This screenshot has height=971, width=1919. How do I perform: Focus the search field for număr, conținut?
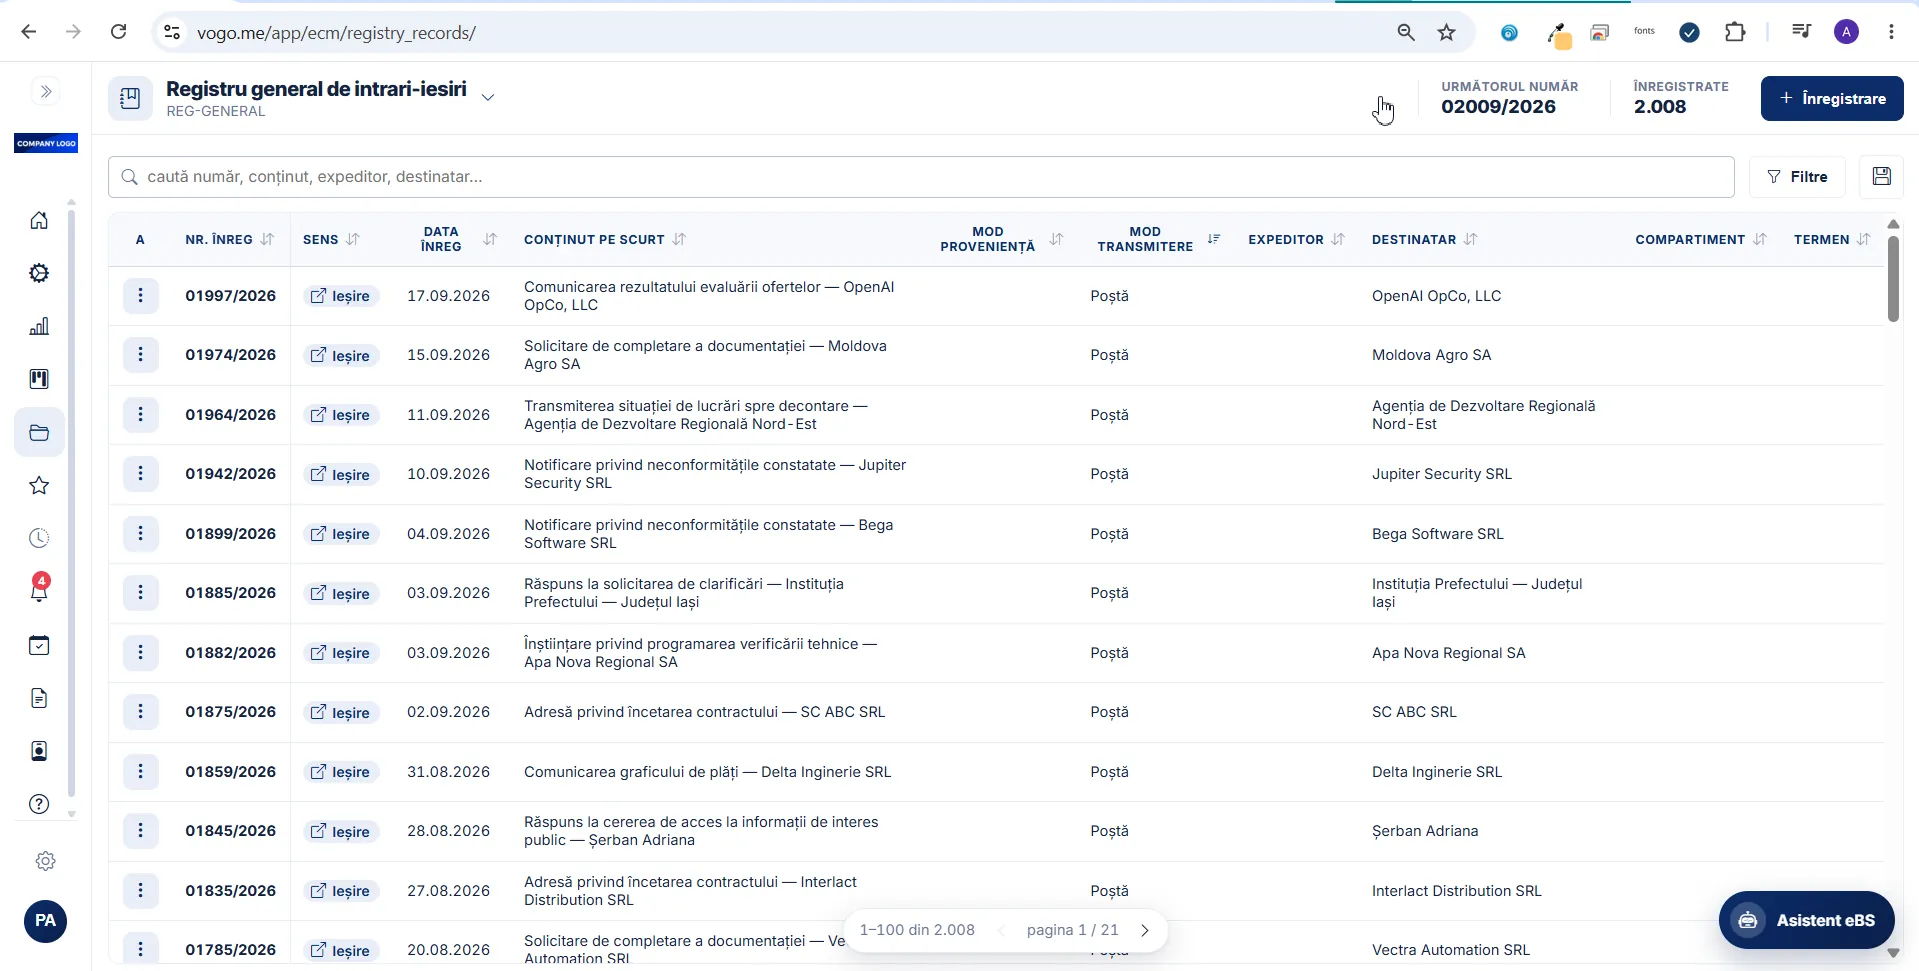point(921,177)
